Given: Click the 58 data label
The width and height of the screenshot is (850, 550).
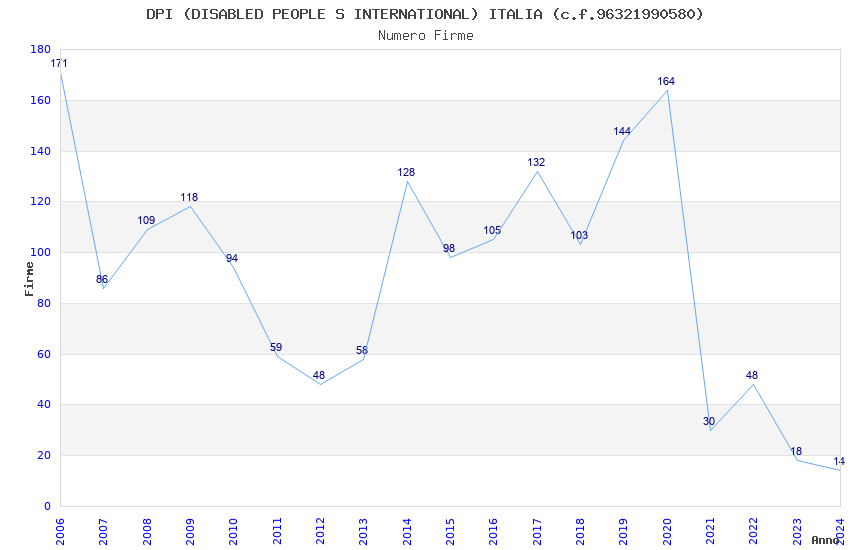Looking at the screenshot, I should click(x=362, y=350).
